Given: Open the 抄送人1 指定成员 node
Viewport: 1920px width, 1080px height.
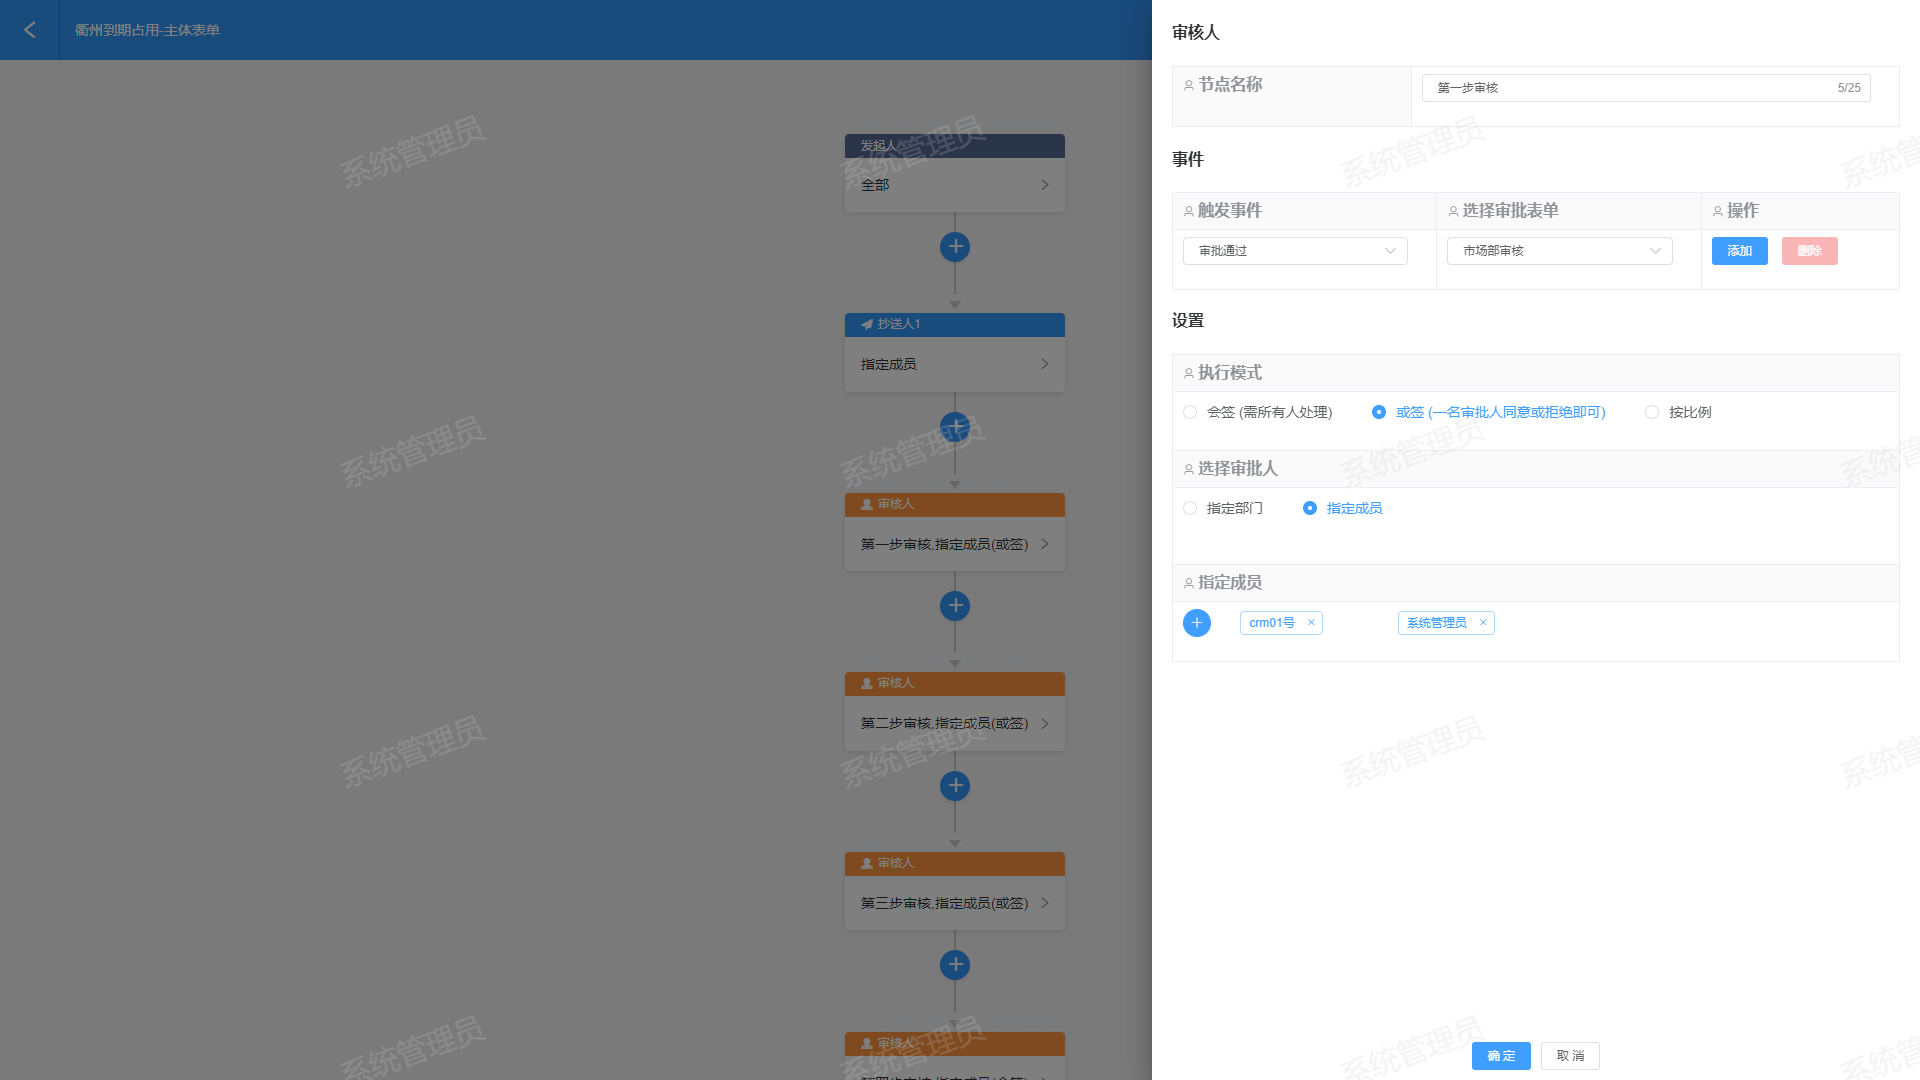Looking at the screenshot, I should pos(954,364).
